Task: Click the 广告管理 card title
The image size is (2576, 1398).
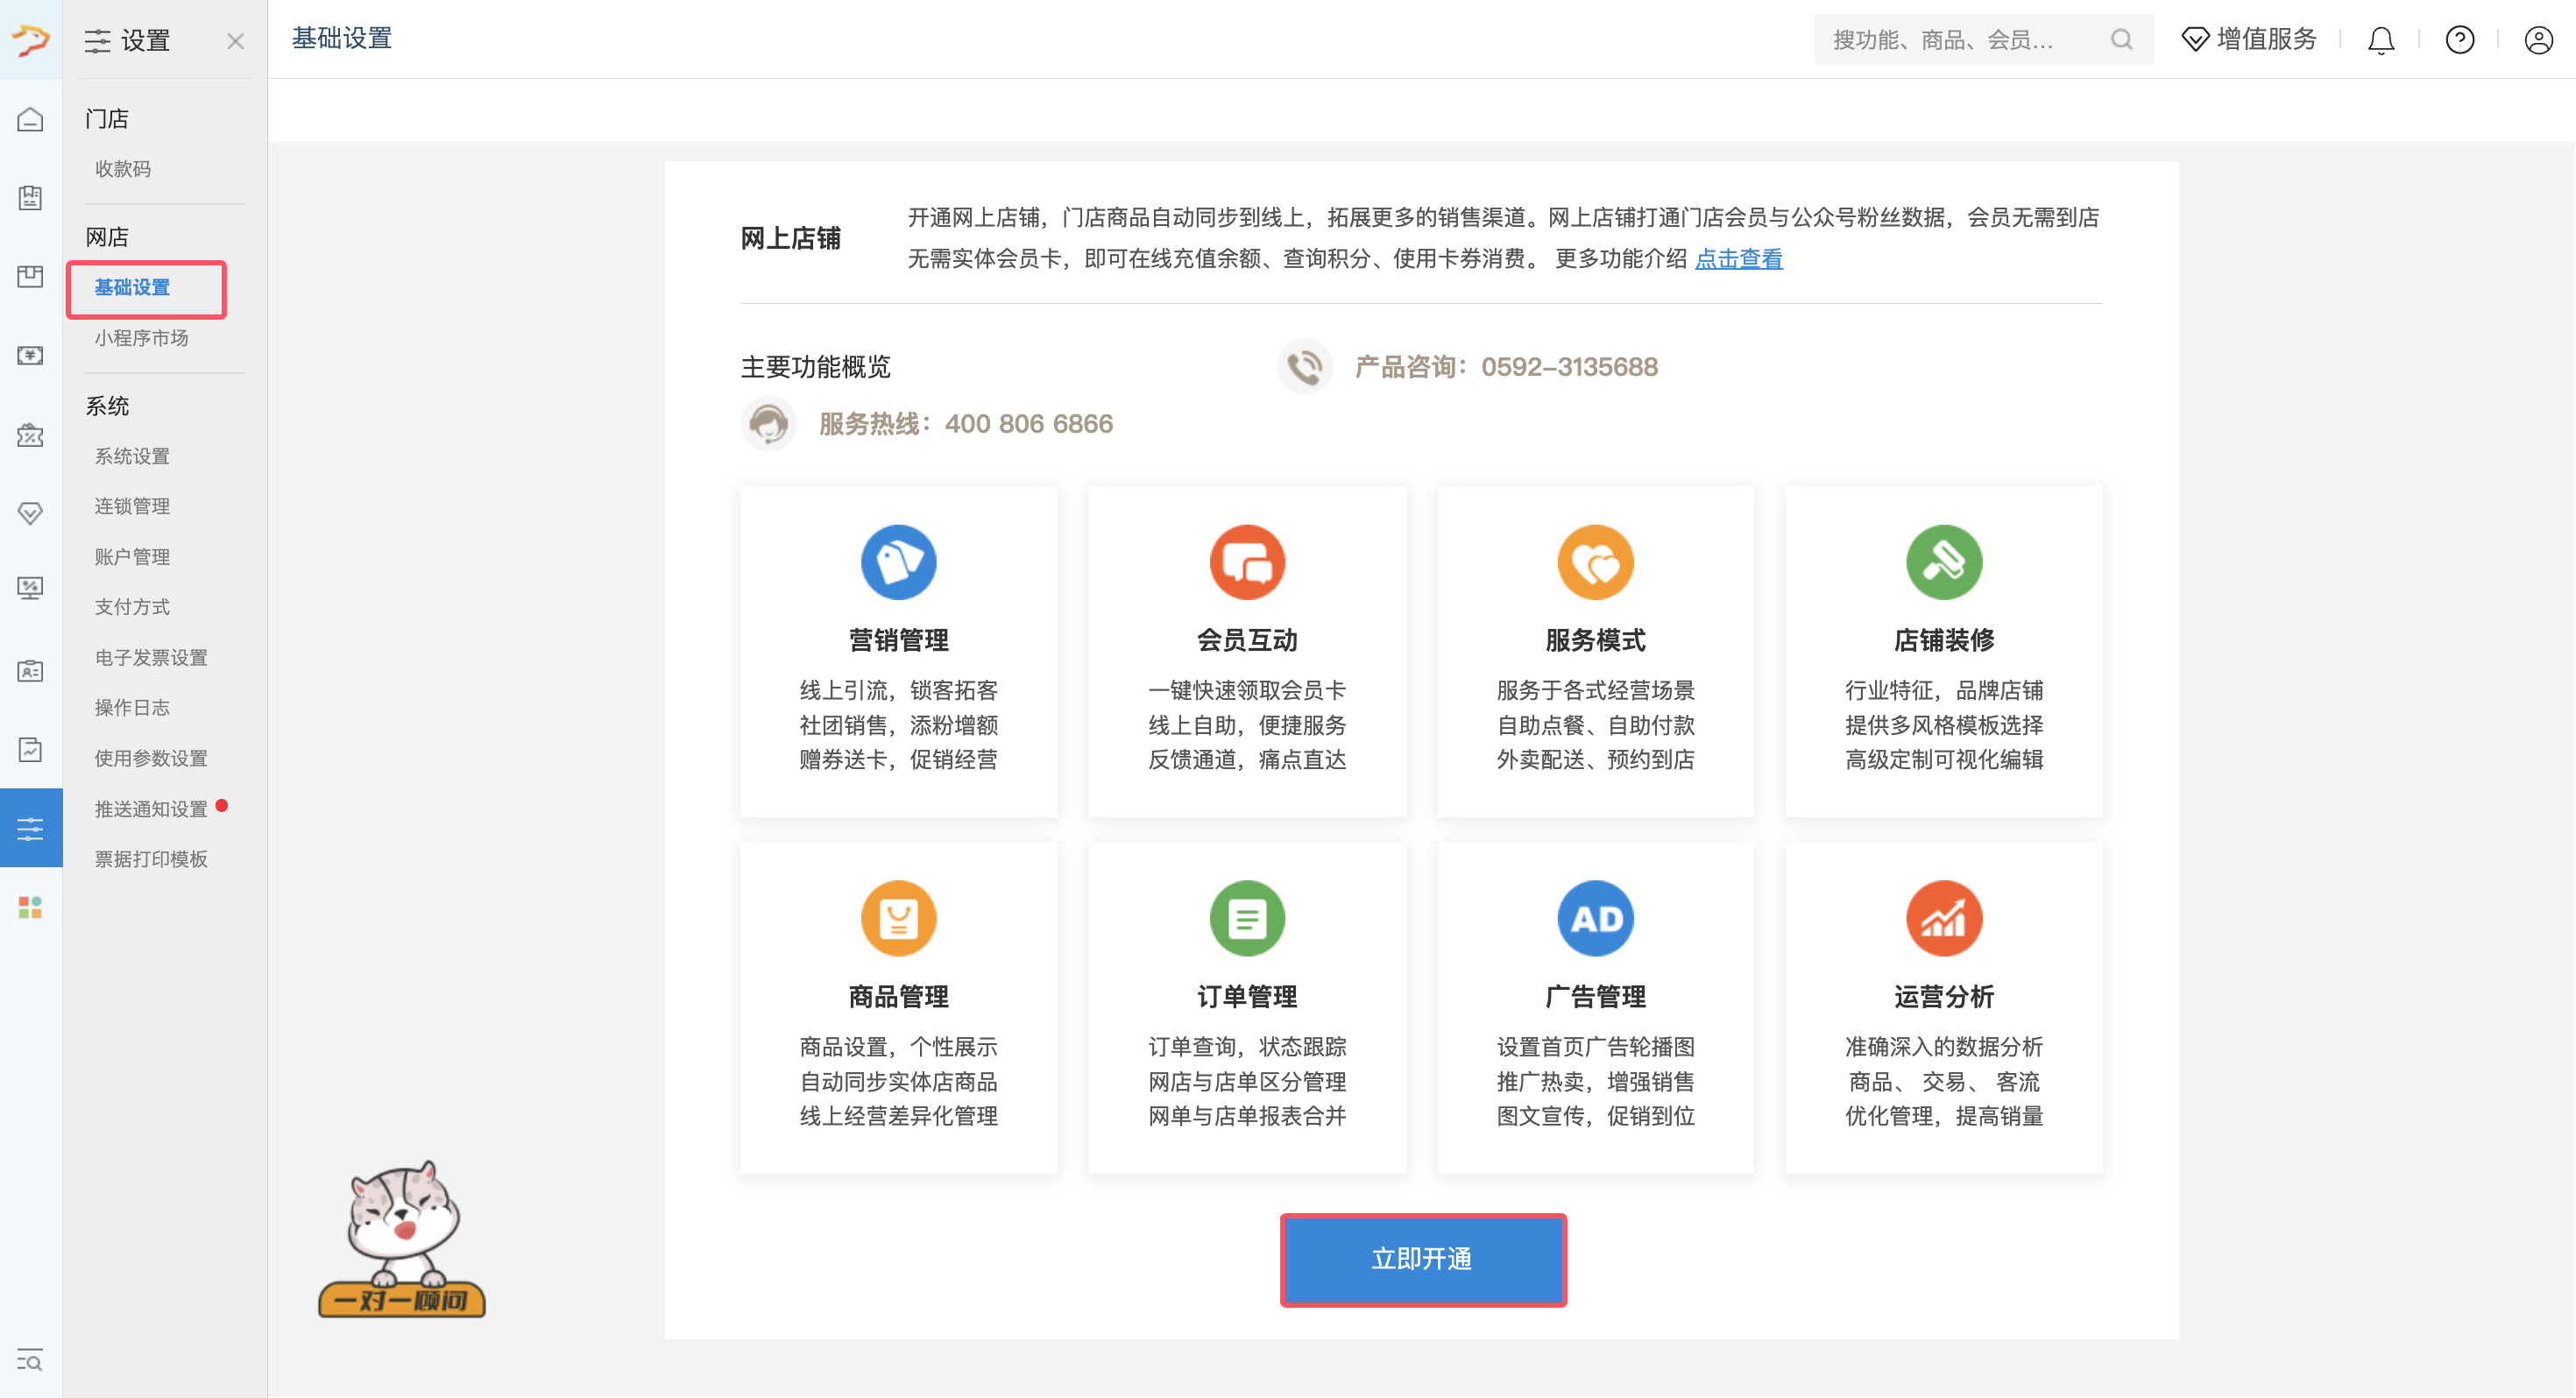Action: [1595, 996]
